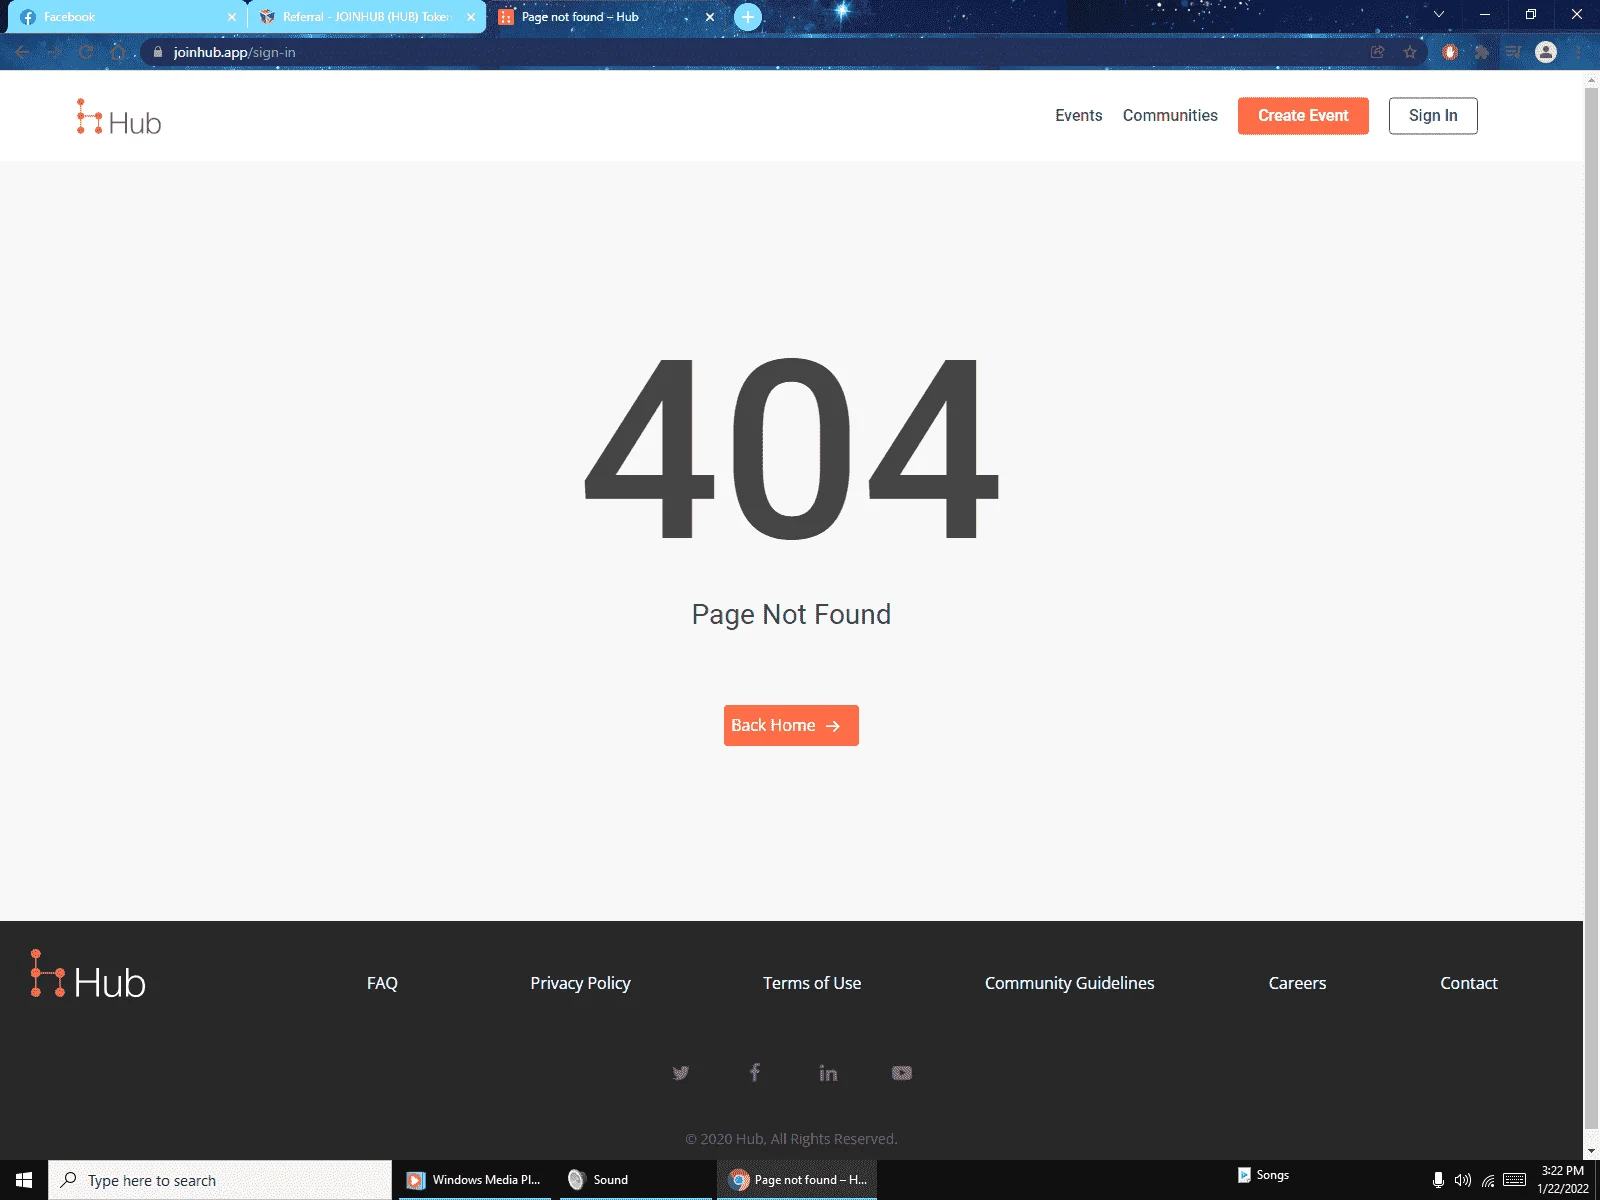1600x1200 pixels.
Task: Open the Events page
Action: [x=1078, y=116]
